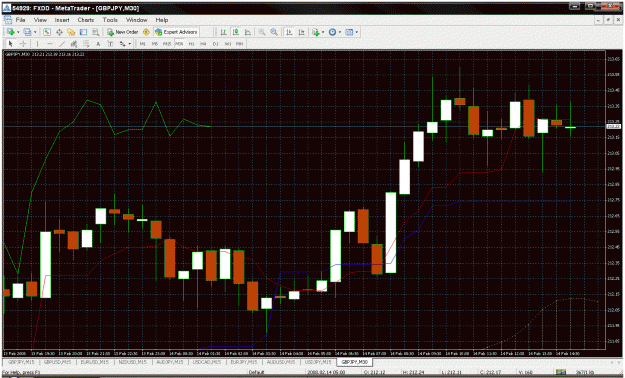The height and width of the screenshot is (378, 625).
Task: Expand the Periods dropdown arrow
Action: [x=340, y=32]
